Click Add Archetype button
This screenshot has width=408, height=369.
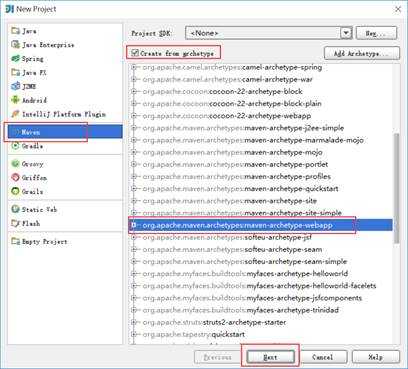(x=362, y=53)
